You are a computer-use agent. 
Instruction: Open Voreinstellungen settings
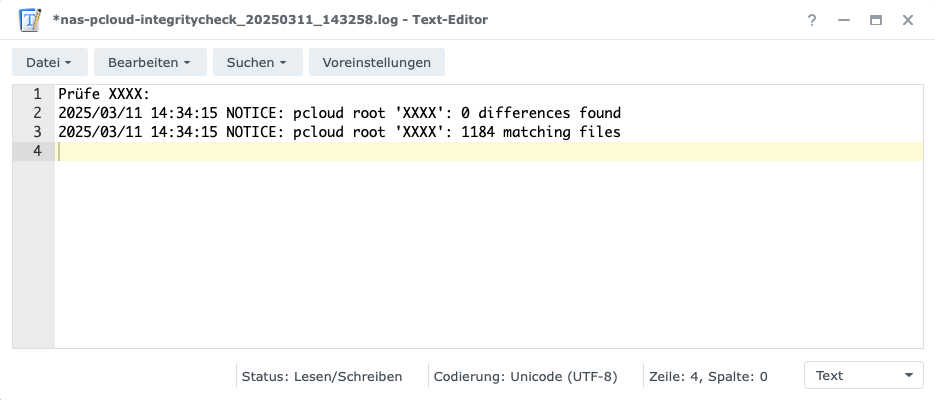[x=377, y=62]
